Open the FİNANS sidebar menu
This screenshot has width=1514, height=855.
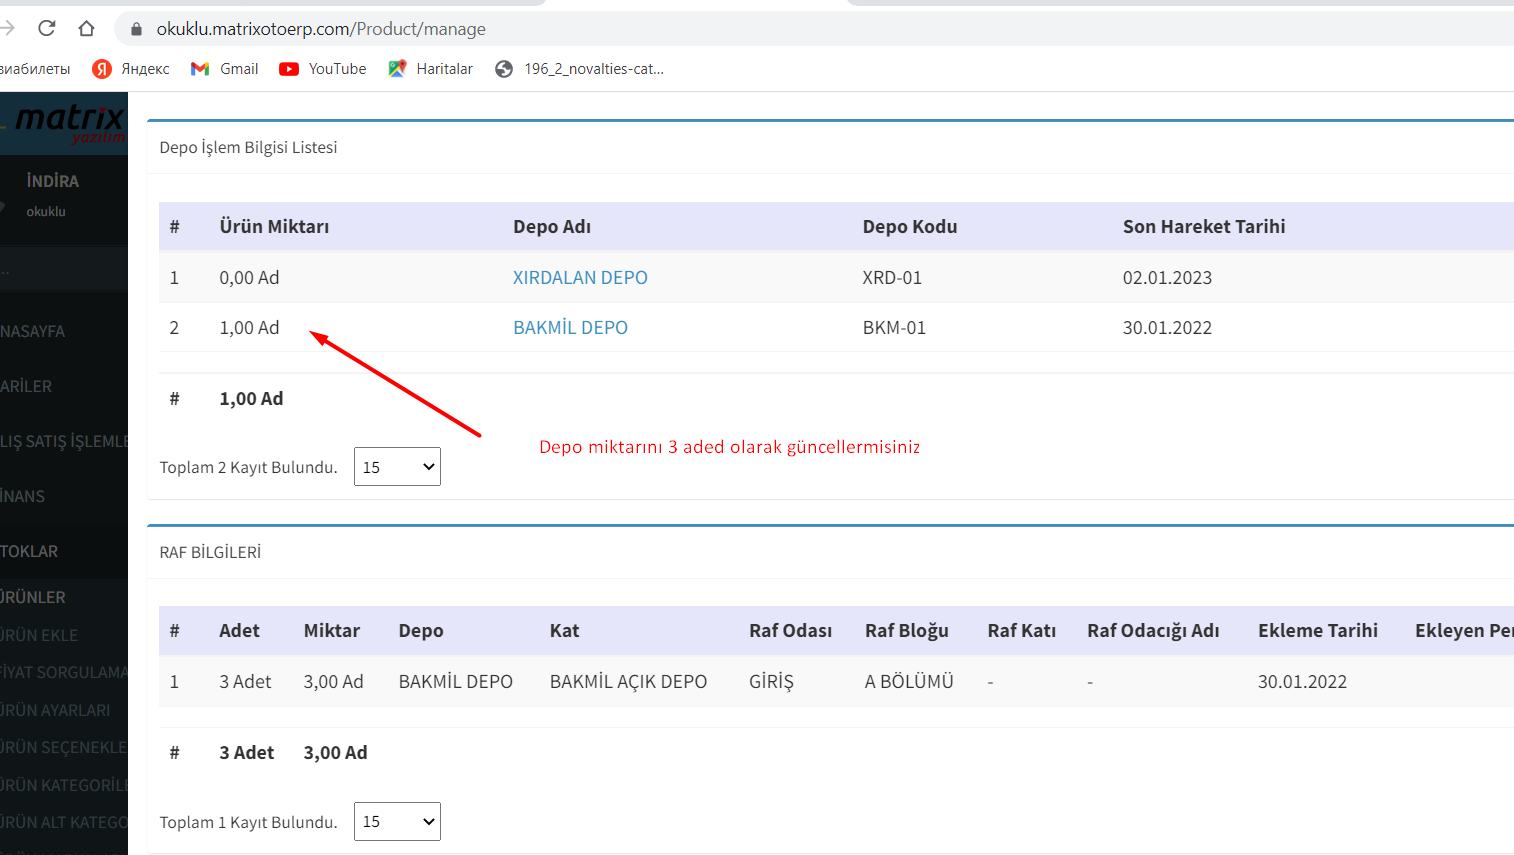click(24, 496)
